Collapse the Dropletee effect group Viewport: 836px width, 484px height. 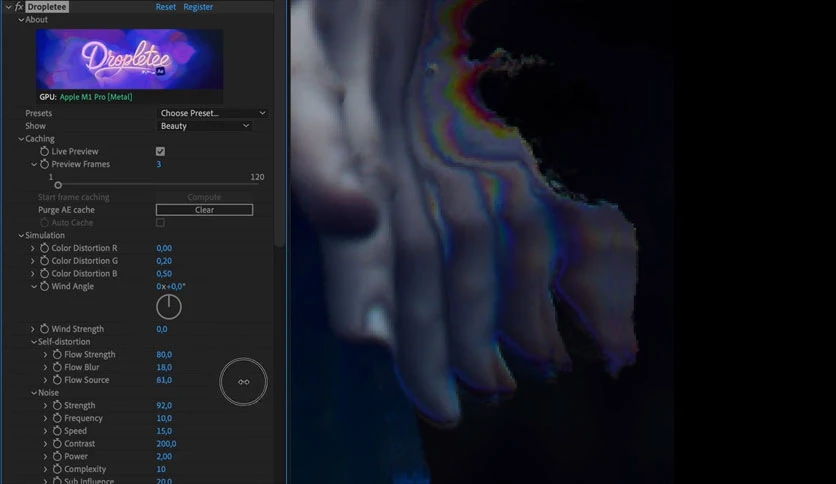click(8, 7)
